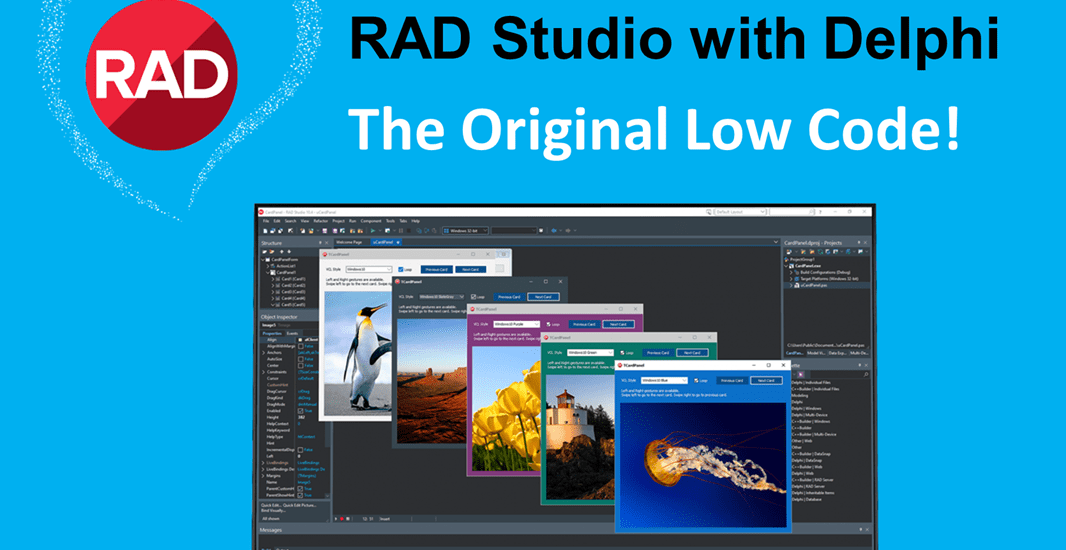The image size is (1066, 550).
Task: Expand the Margins property in Object Inspector
Action: [263, 476]
